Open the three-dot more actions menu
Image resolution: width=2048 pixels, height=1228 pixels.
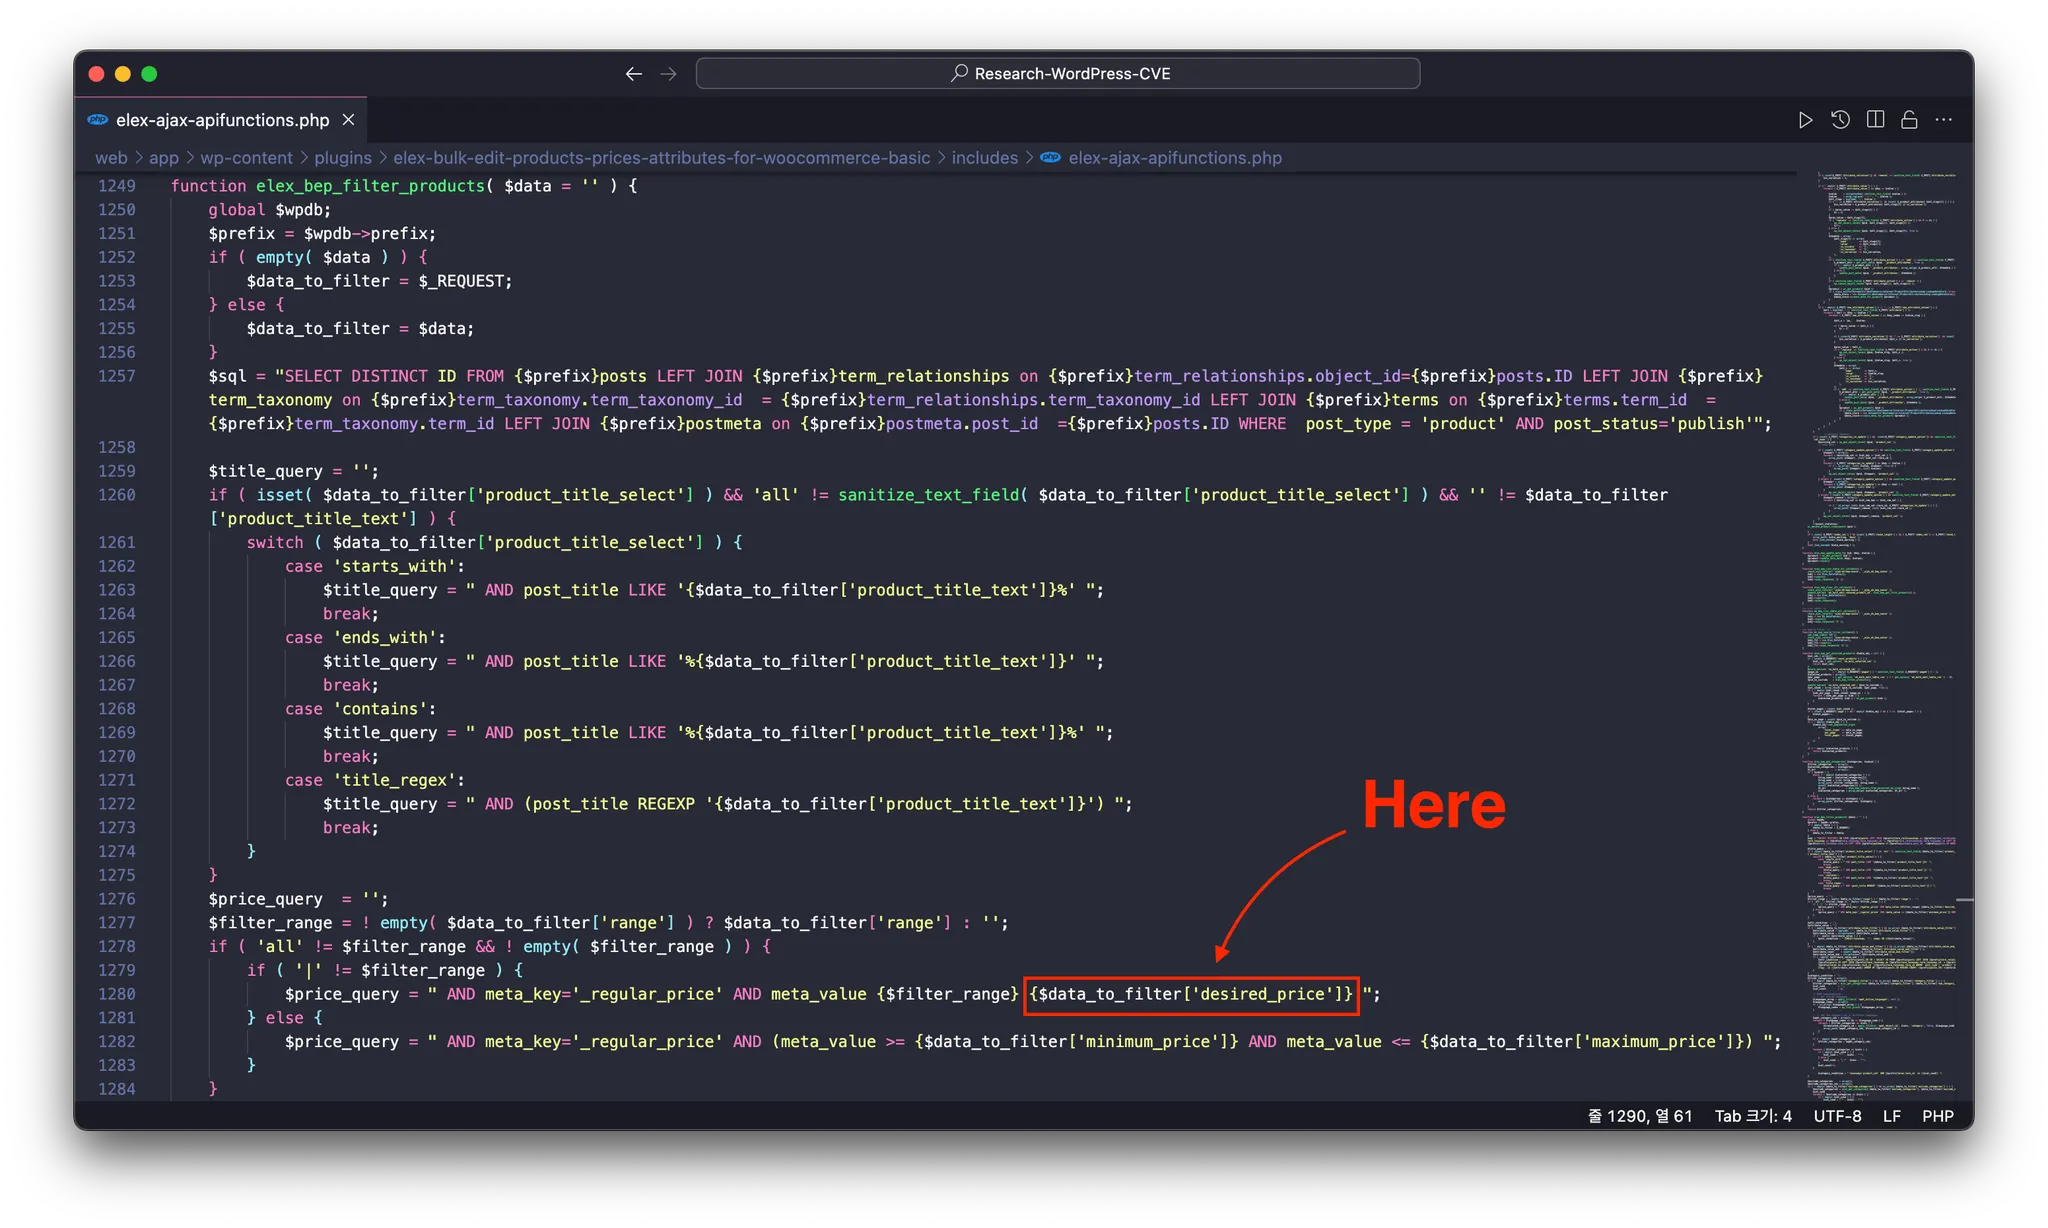(x=1944, y=120)
